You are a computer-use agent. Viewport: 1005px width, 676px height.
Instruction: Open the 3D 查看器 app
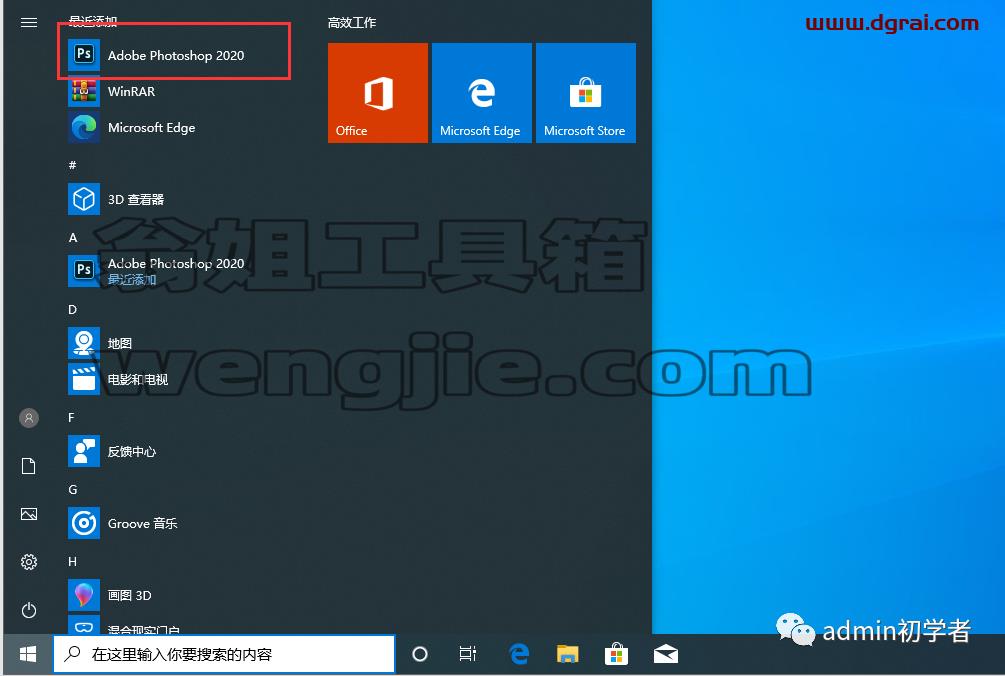[x=174, y=199]
